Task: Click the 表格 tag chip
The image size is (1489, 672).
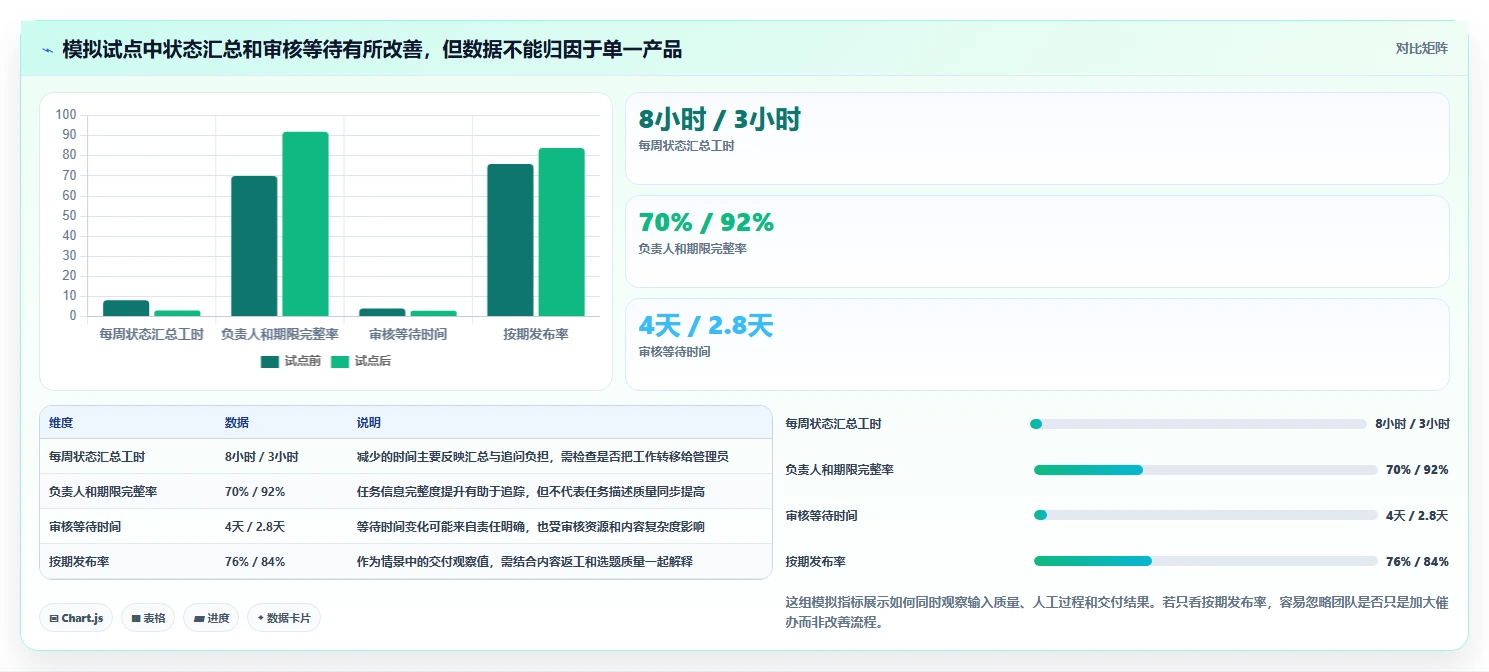Action: click(x=148, y=618)
